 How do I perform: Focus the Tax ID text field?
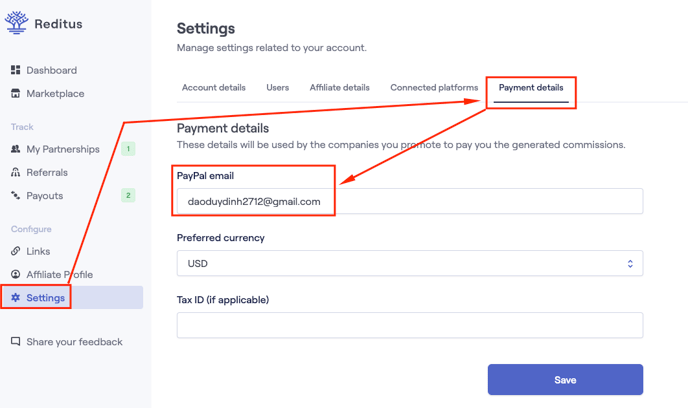point(410,325)
